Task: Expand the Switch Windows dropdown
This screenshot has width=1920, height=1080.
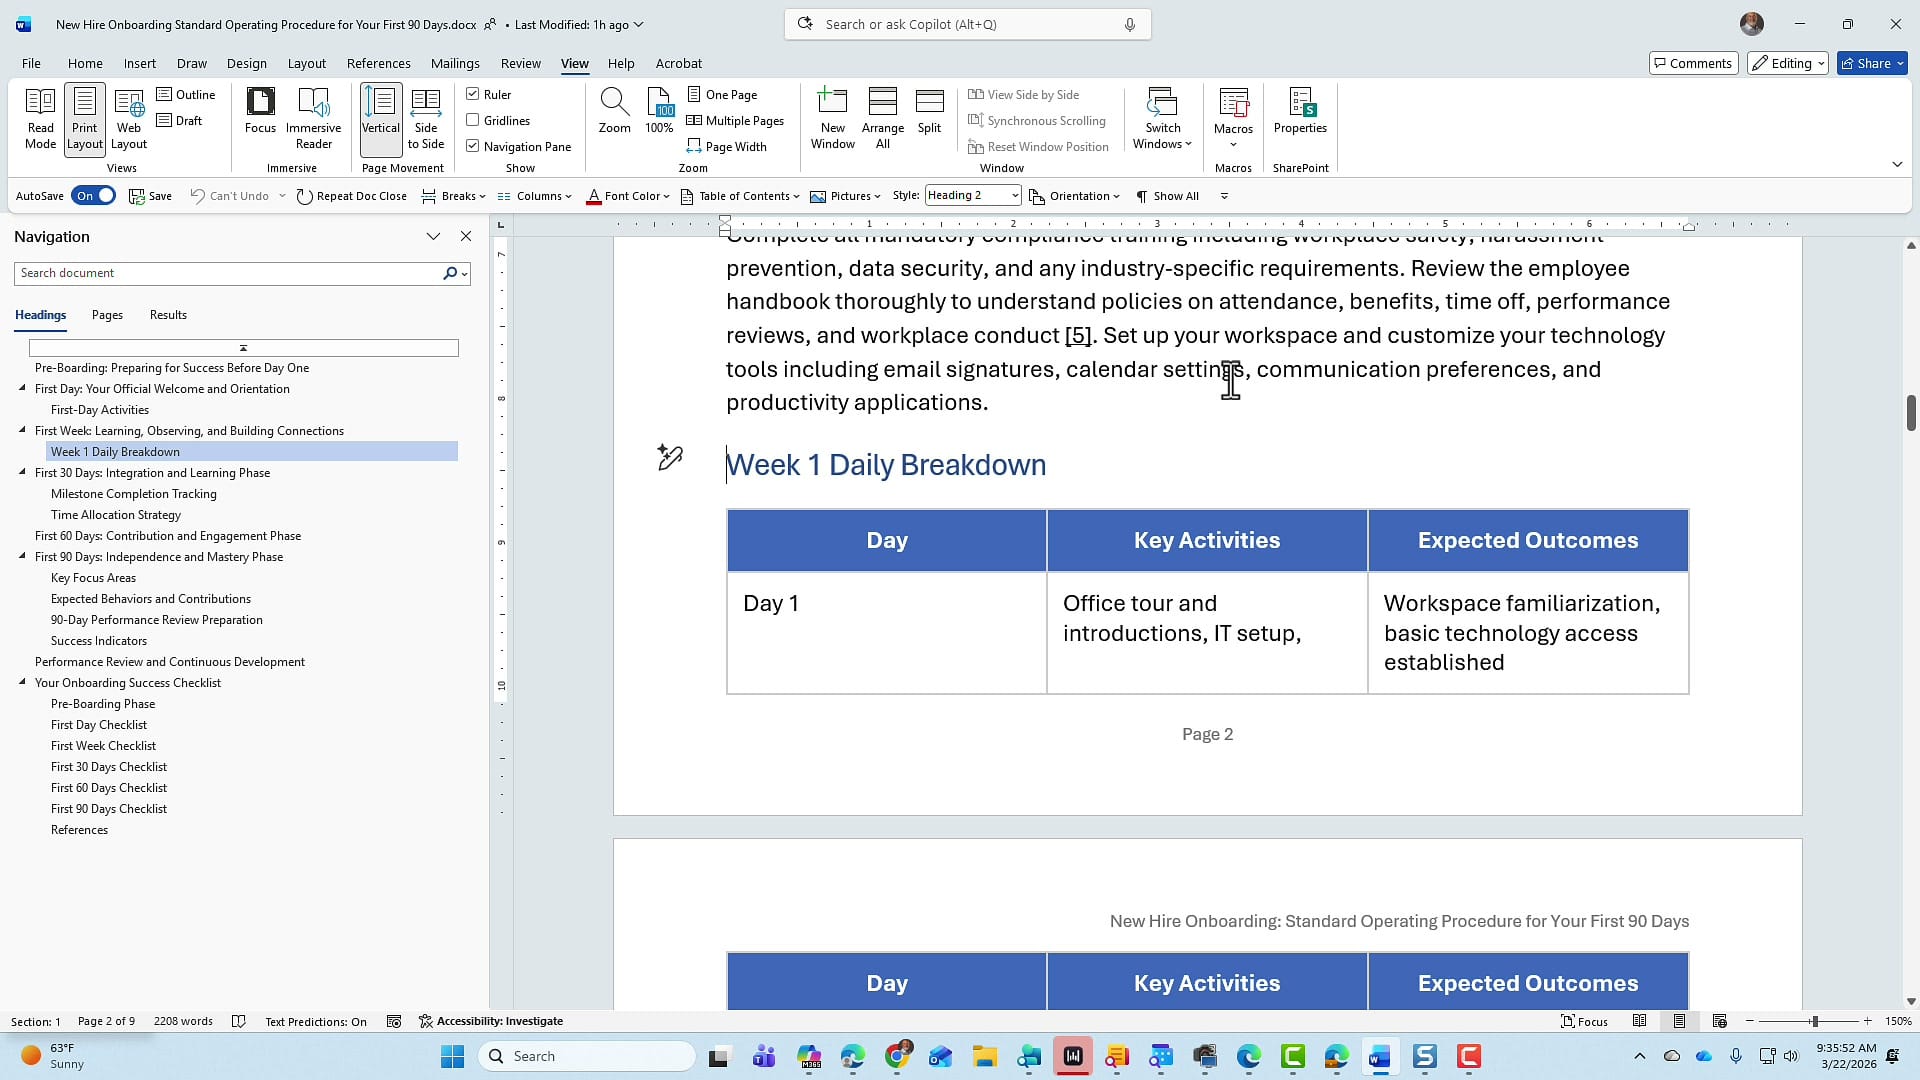Action: point(1162,118)
